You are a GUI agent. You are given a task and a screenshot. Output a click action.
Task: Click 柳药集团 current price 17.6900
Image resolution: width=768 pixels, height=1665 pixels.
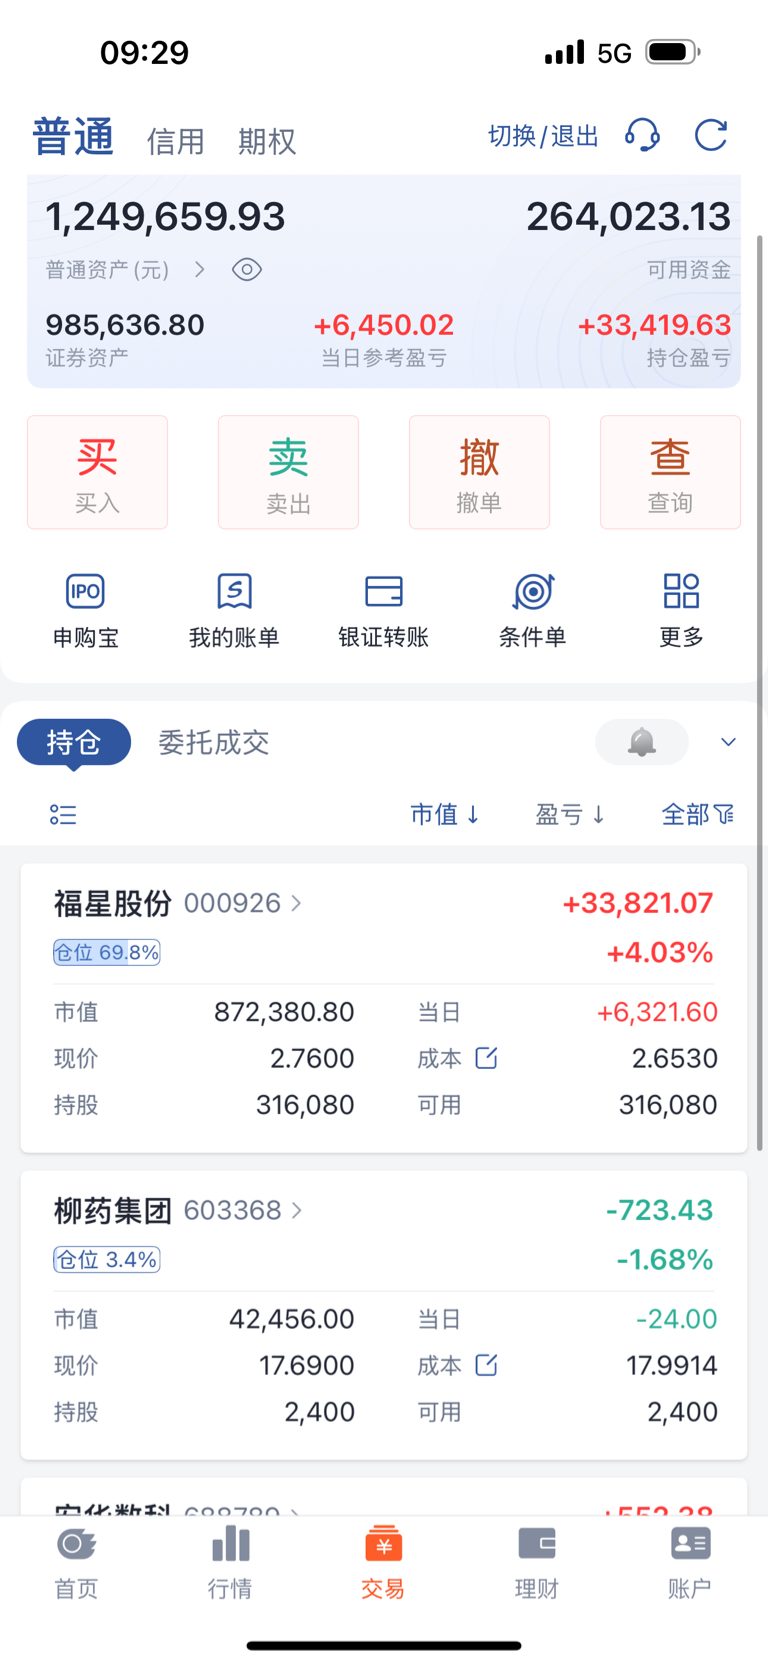307,1365
